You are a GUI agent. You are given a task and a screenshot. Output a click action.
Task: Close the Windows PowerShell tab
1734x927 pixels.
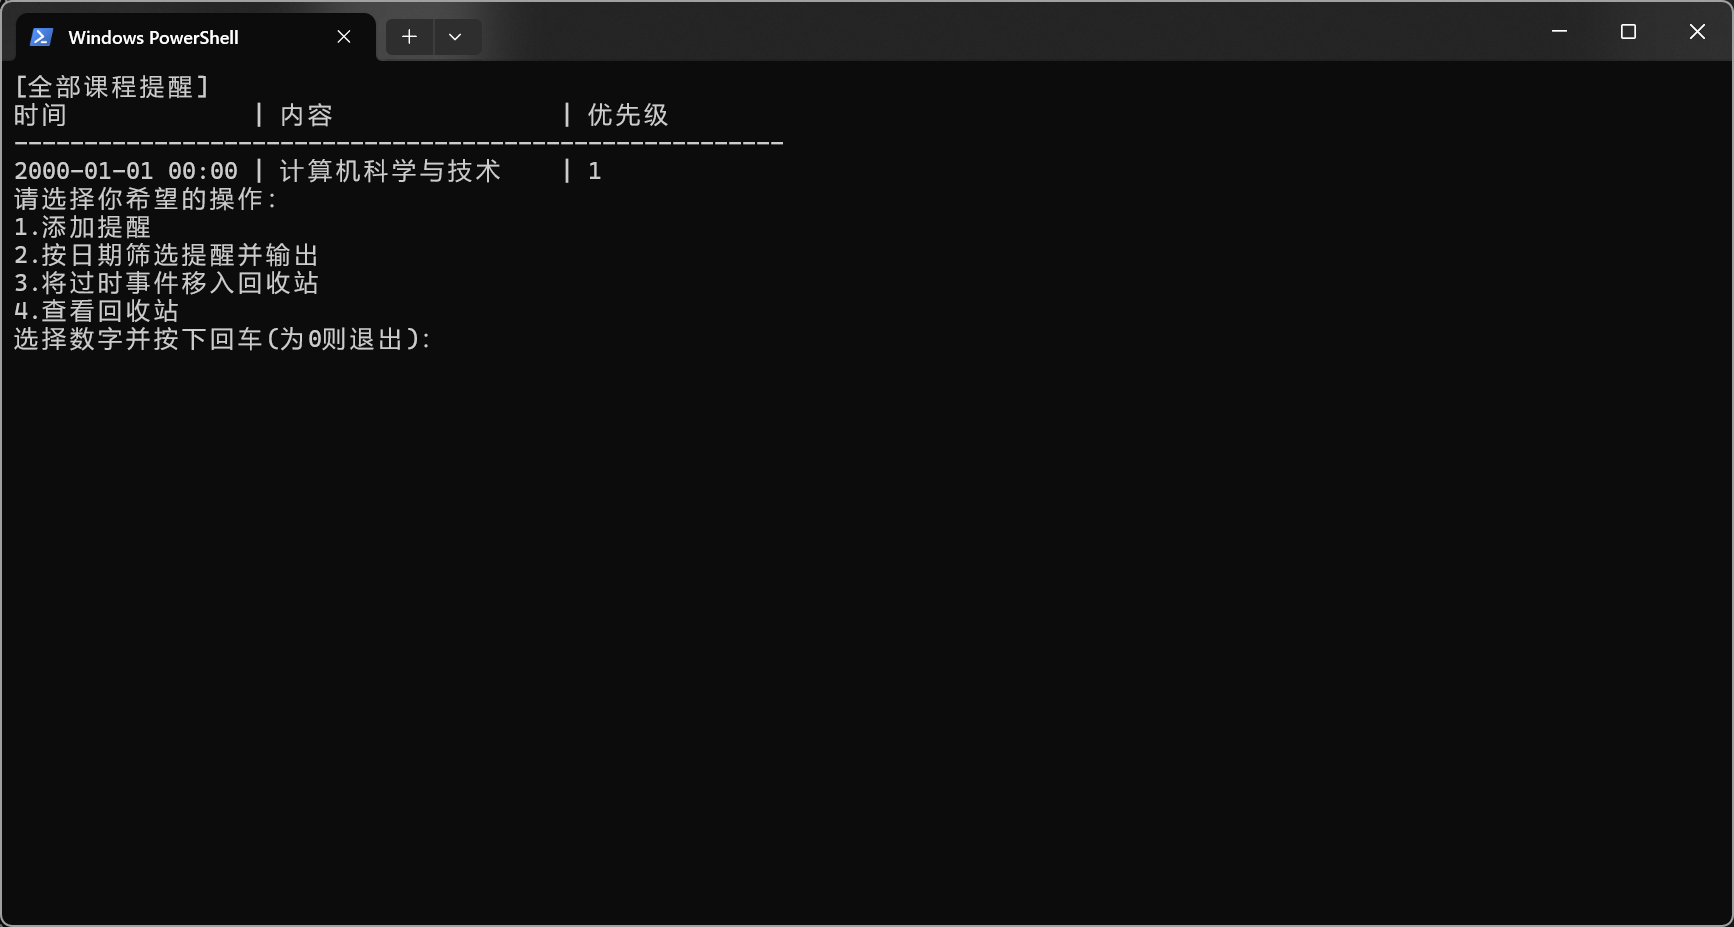[344, 37]
